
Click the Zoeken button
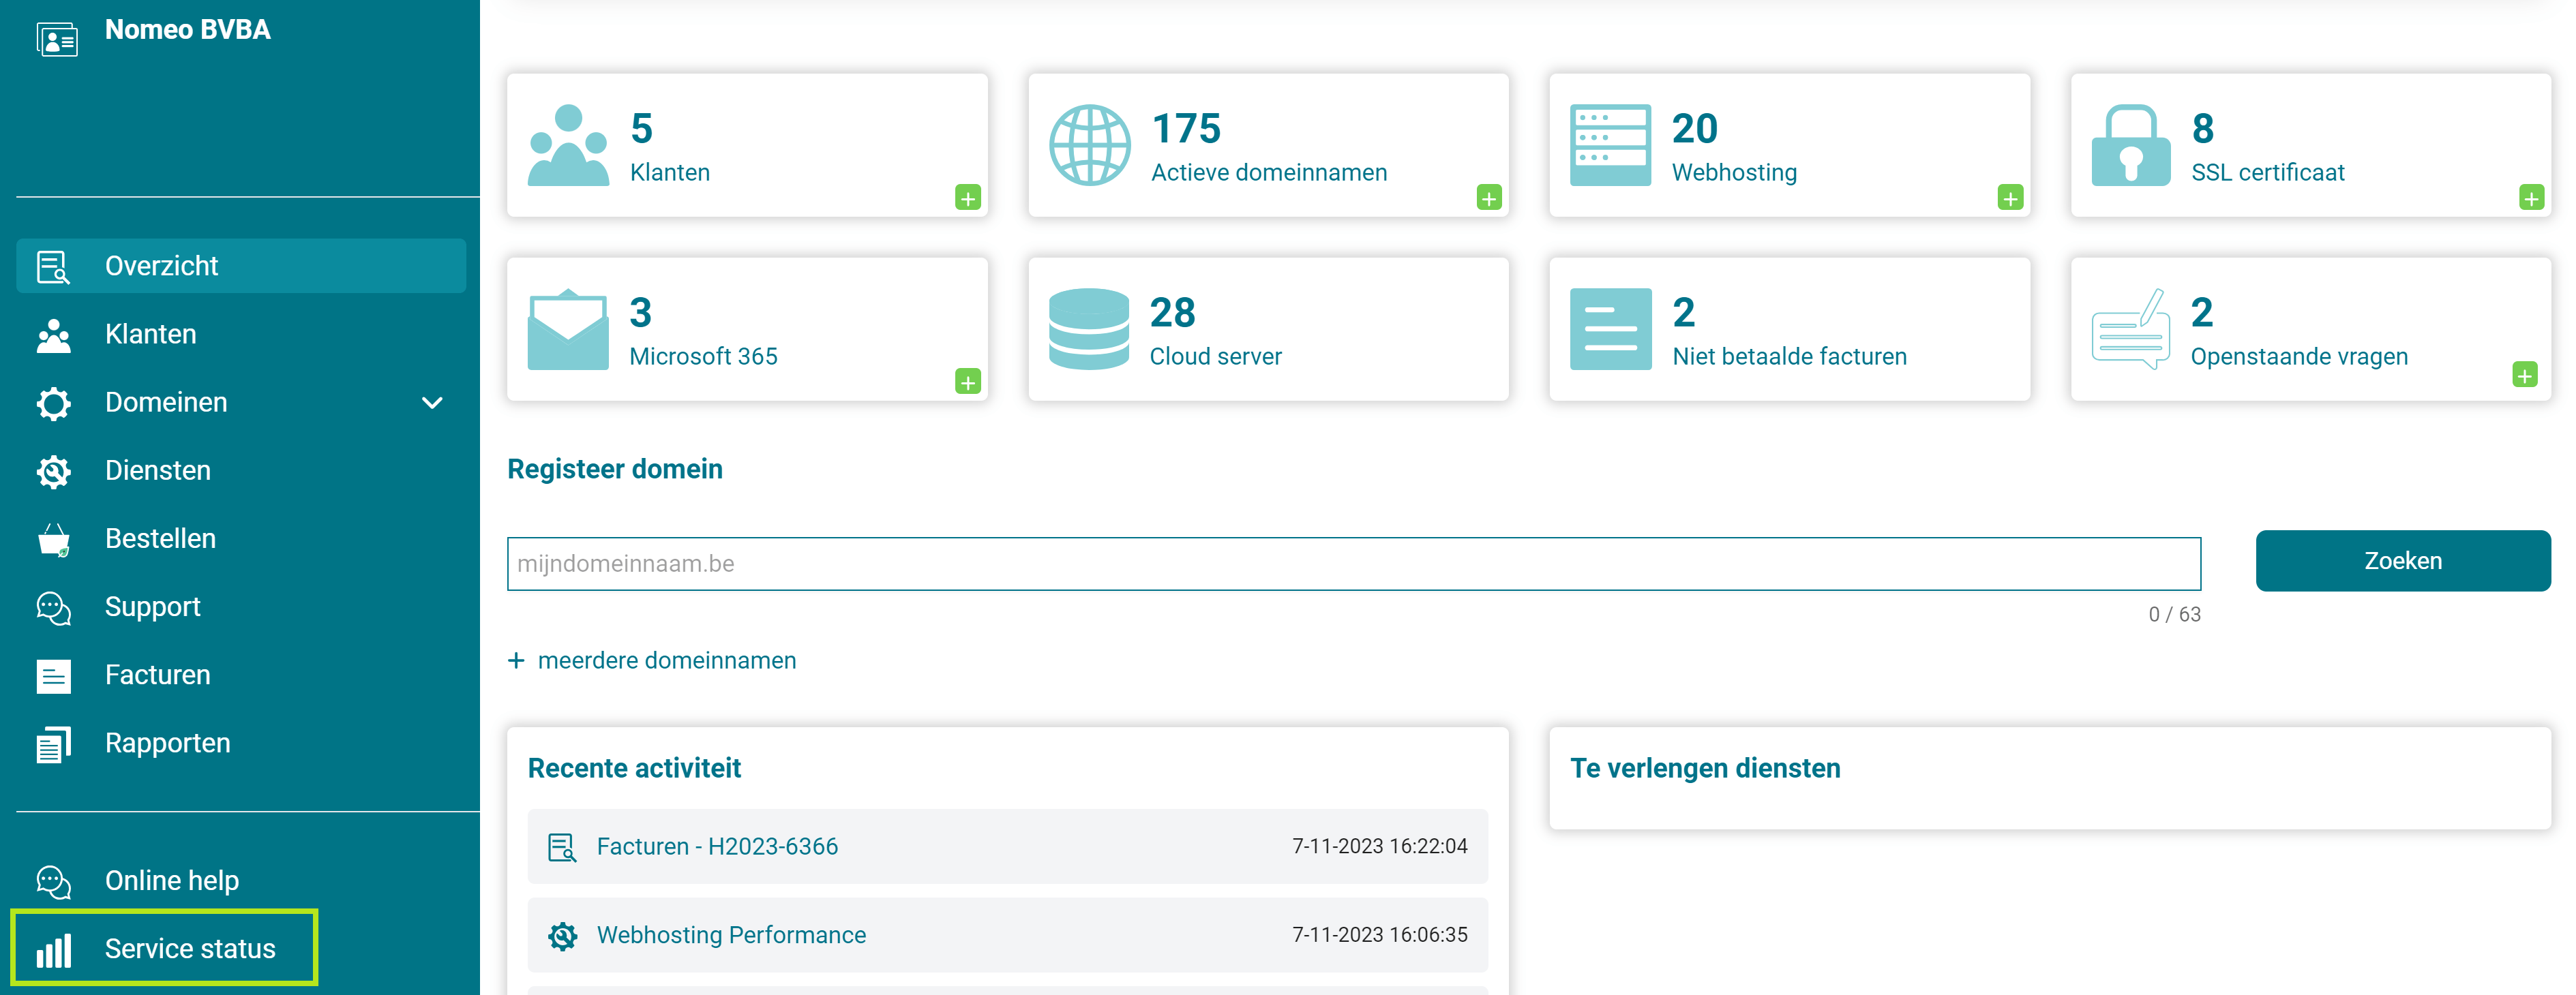(2402, 561)
